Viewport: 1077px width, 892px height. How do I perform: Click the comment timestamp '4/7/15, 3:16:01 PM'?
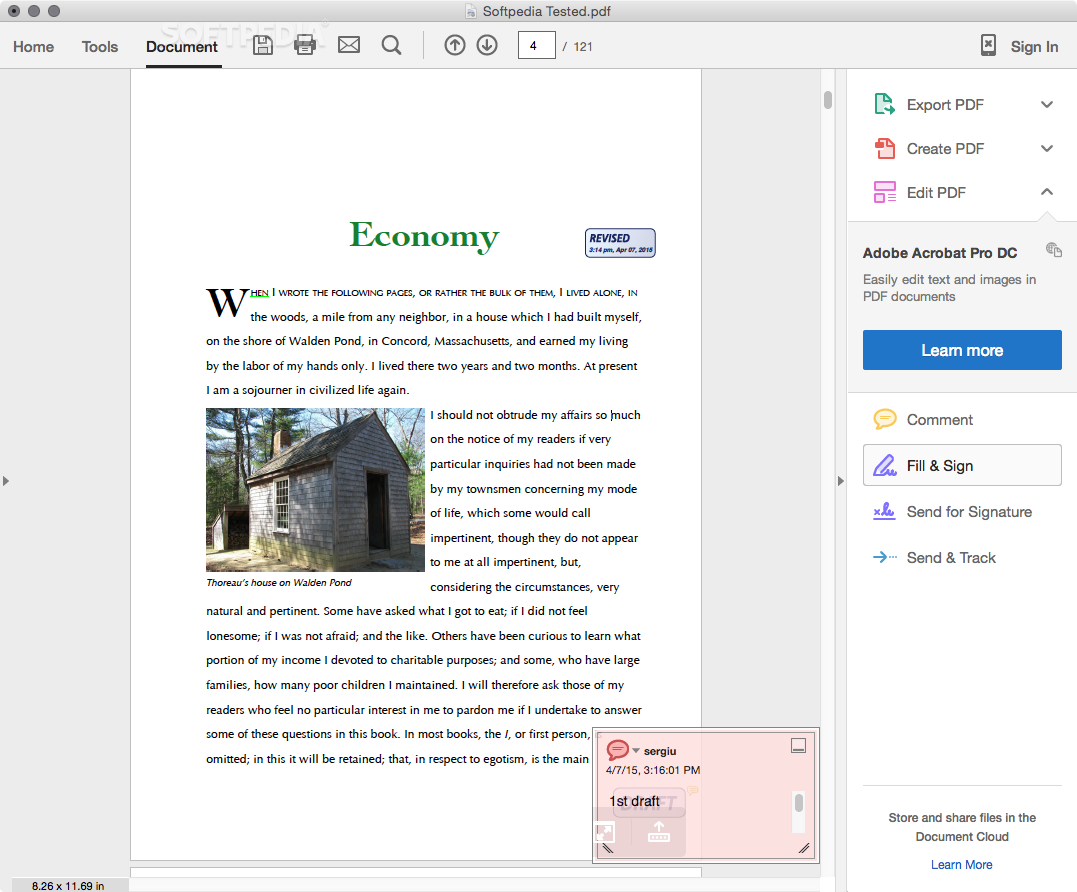(653, 770)
